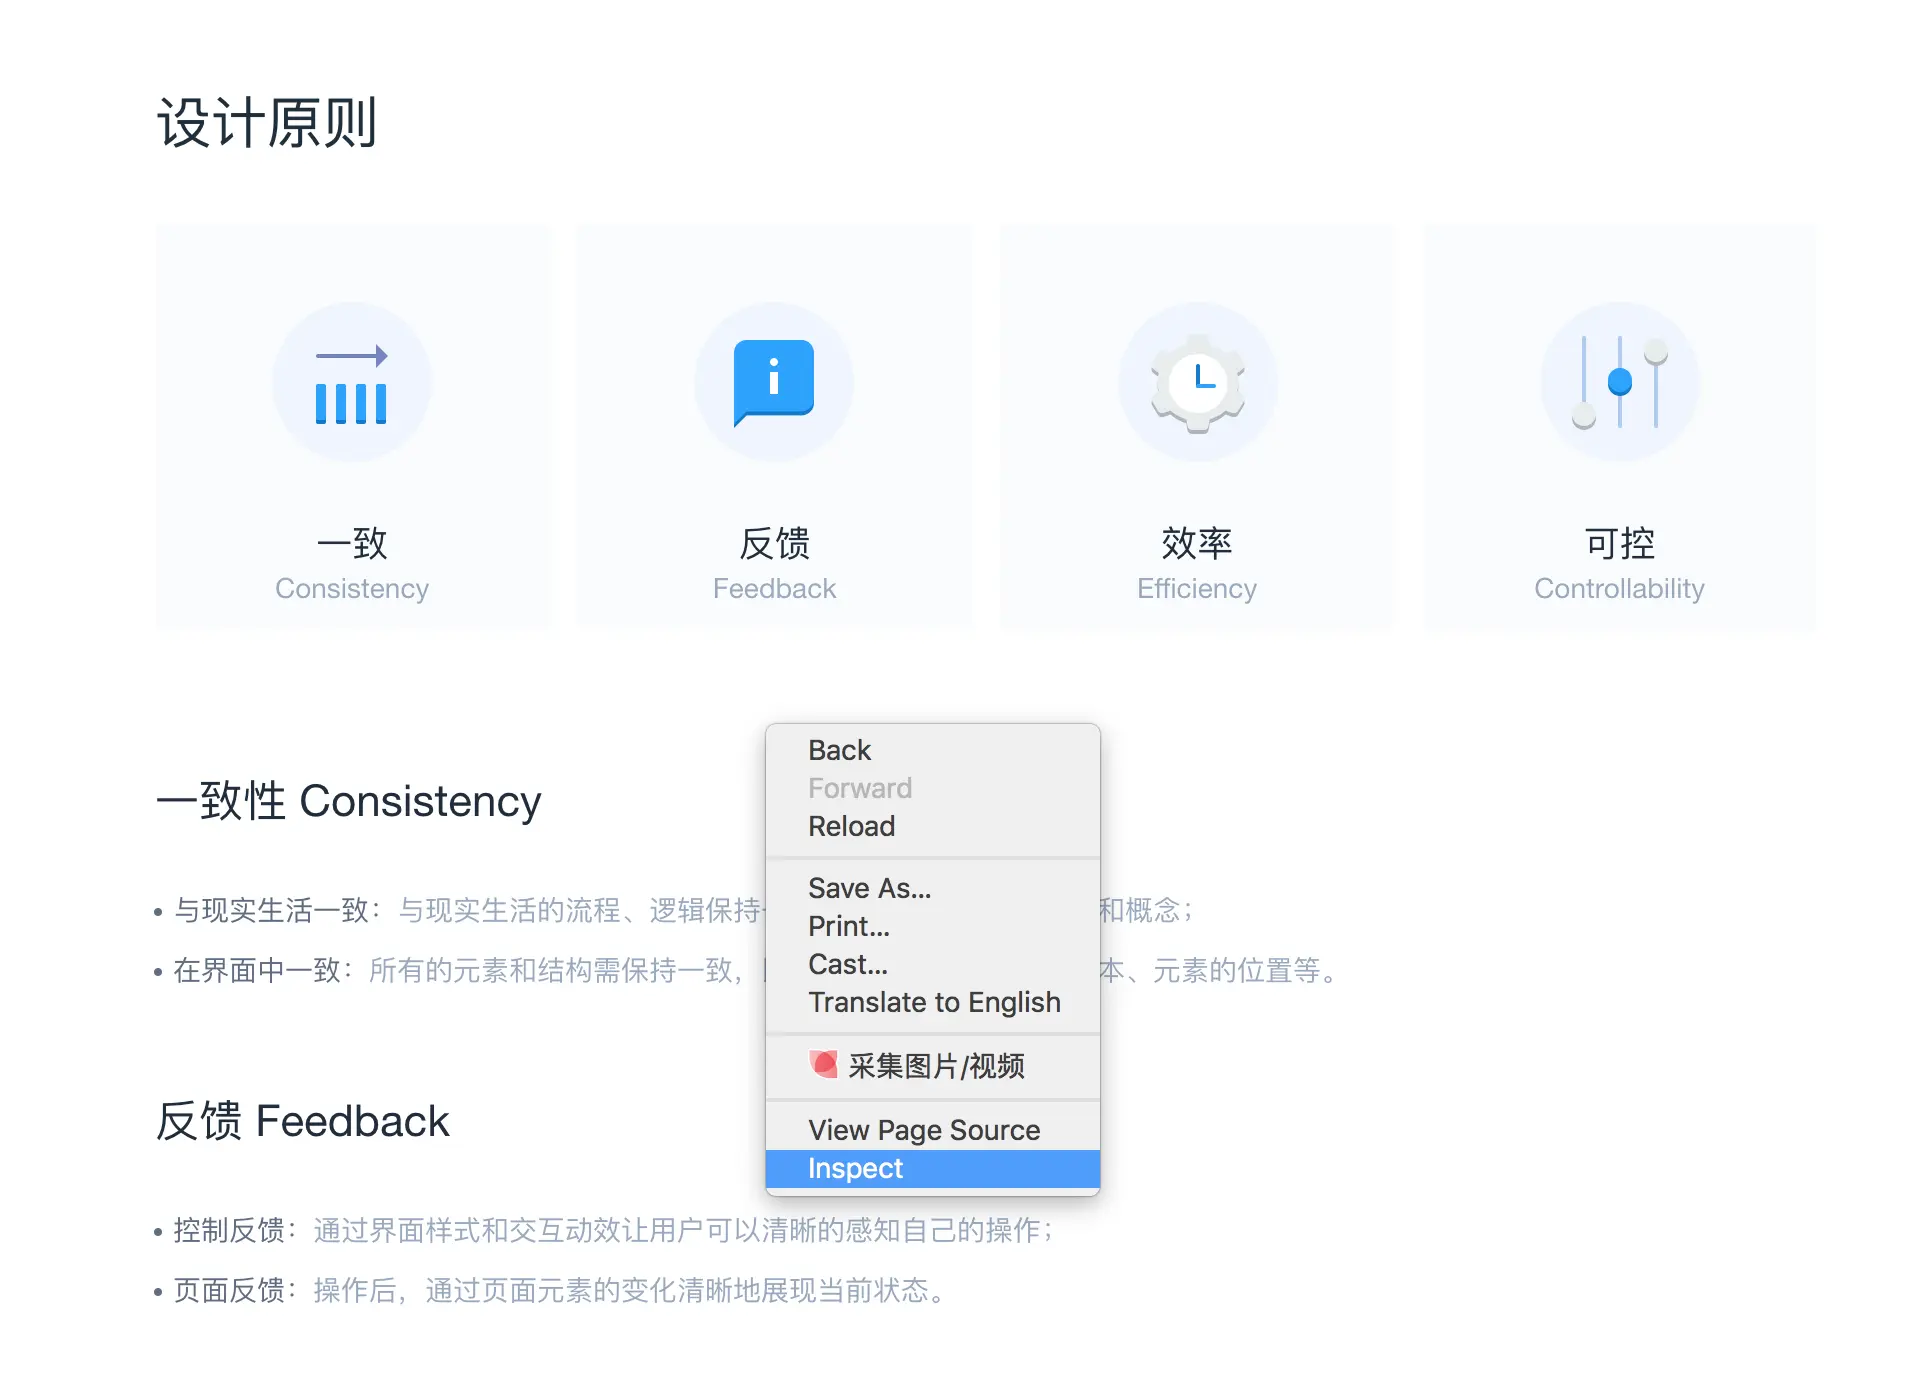This screenshot has width=1922, height=1384.
Task: Click the 反馈 Feedback section heading
Action: click(302, 1121)
